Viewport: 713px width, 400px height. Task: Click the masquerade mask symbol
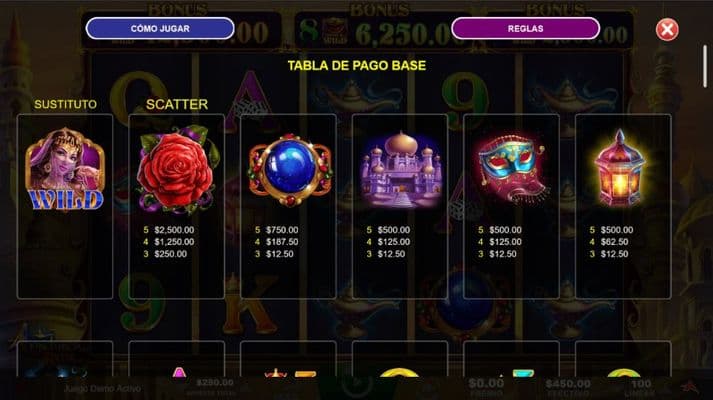[x=511, y=169]
